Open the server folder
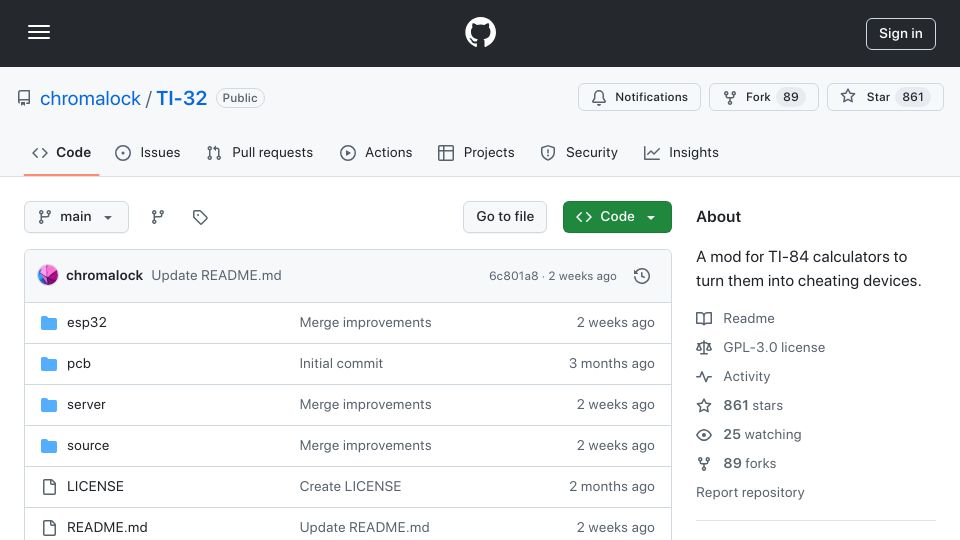The height and width of the screenshot is (540, 960). pyautogui.click(x=86, y=405)
